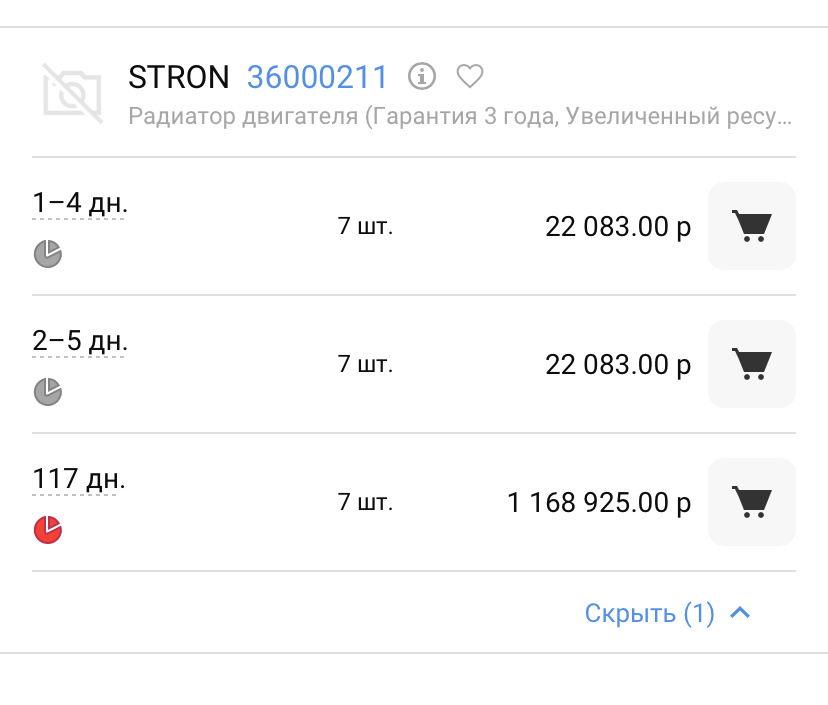Toggle the heart icon for this radiator
Image resolution: width=828 pixels, height=705 pixels.
pyautogui.click(x=470, y=77)
